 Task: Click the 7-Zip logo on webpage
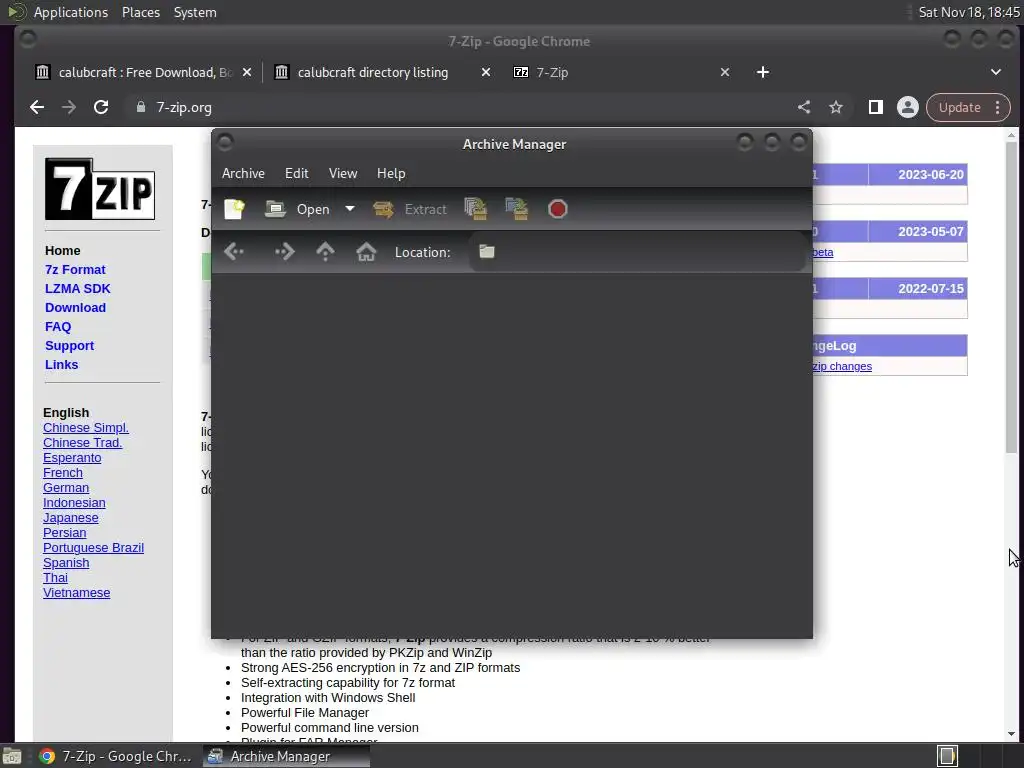[100, 189]
